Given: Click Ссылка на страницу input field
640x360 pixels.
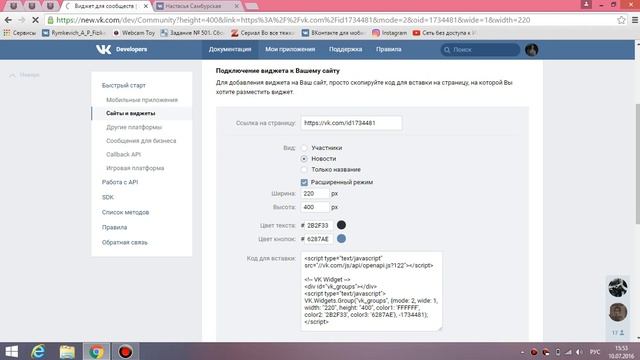Looking at the screenshot, I should 351,123.
